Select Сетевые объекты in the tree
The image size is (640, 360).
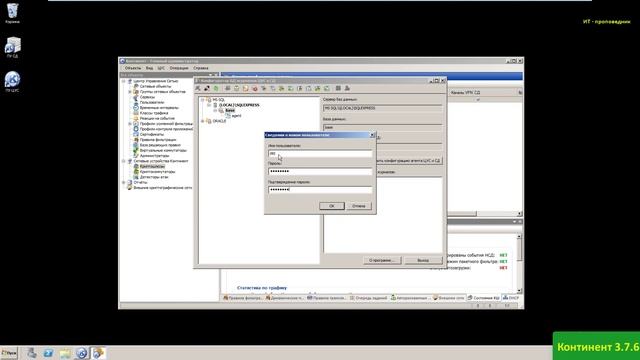(156, 87)
